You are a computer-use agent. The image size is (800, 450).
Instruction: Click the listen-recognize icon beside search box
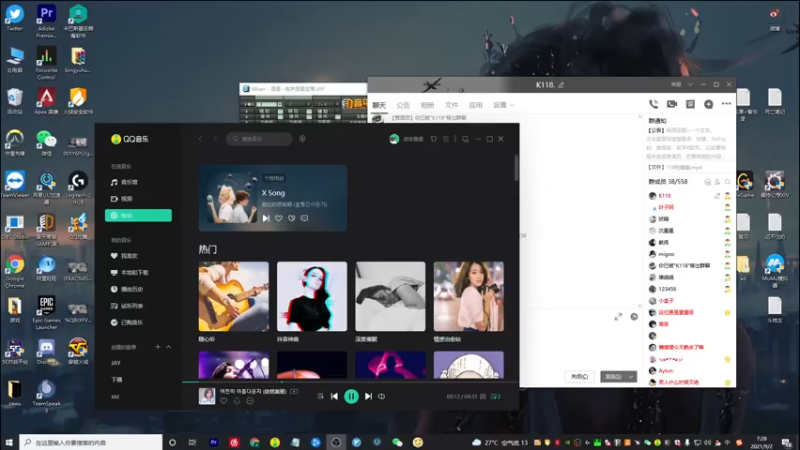(303, 139)
